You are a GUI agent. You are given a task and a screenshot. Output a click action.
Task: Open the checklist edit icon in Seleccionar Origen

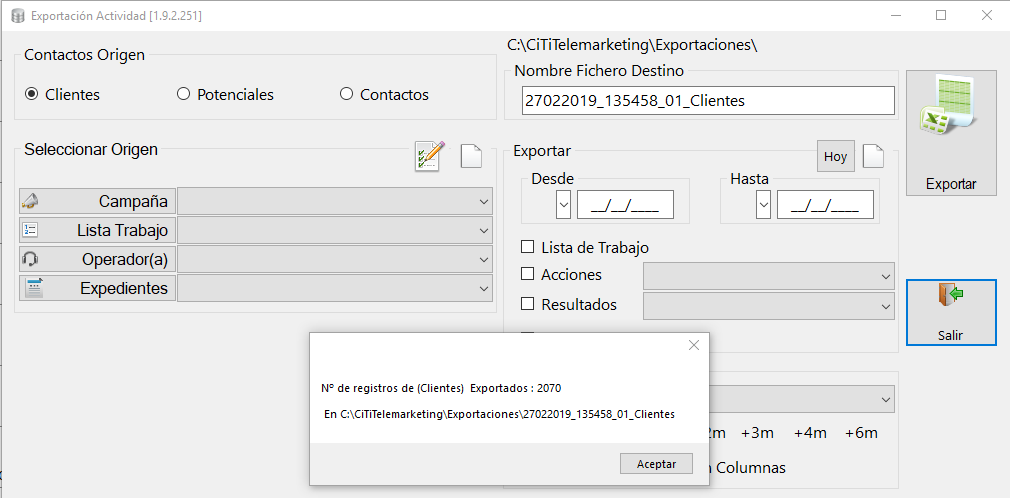430,156
